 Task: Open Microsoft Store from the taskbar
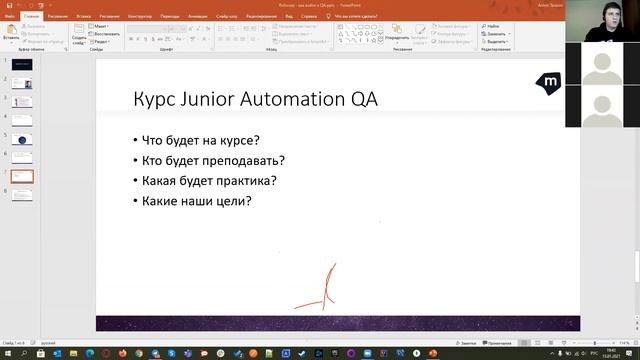tap(40, 353)
